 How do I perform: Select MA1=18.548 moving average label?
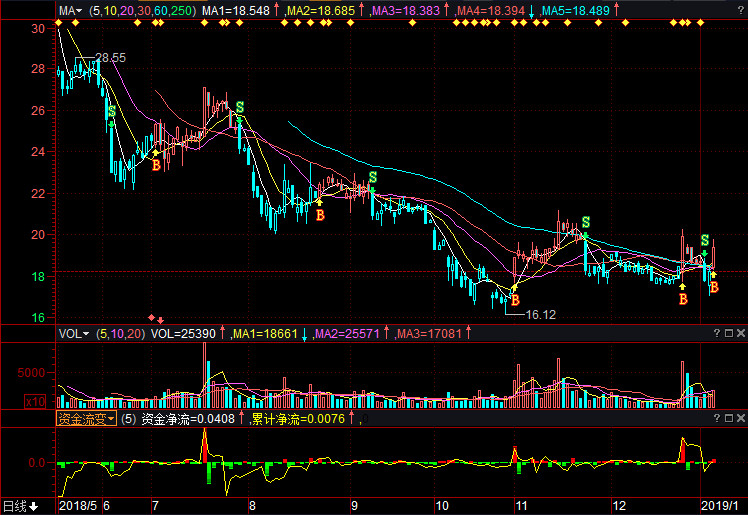(x=236, y=11)
